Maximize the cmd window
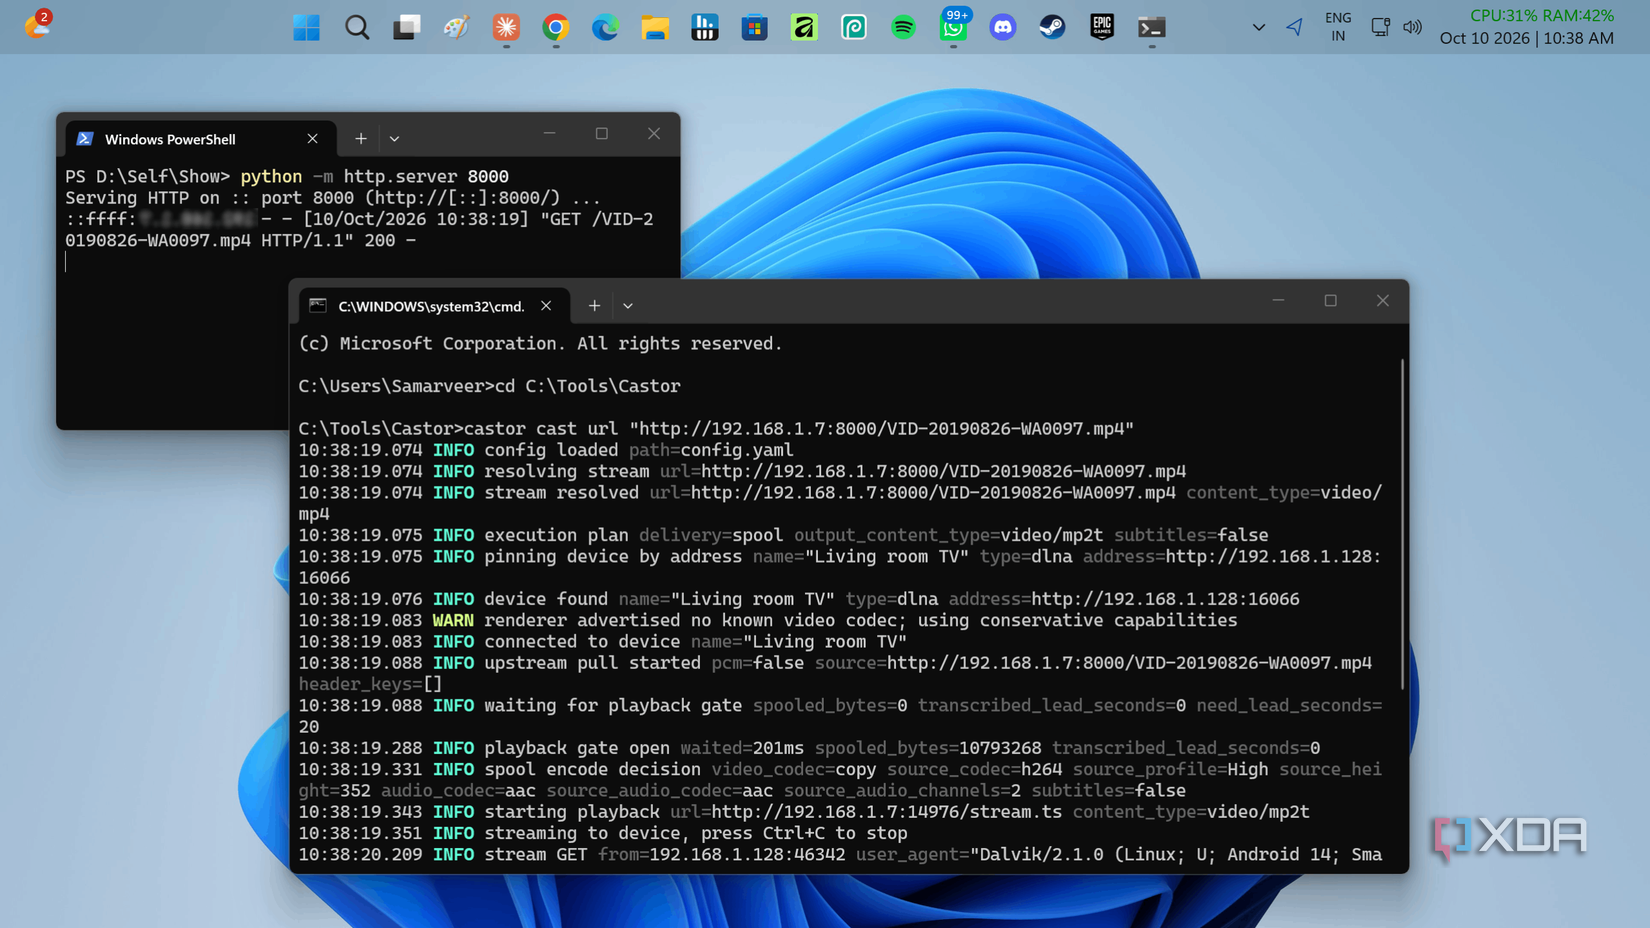1650x928 pixels. [1330, 300]
